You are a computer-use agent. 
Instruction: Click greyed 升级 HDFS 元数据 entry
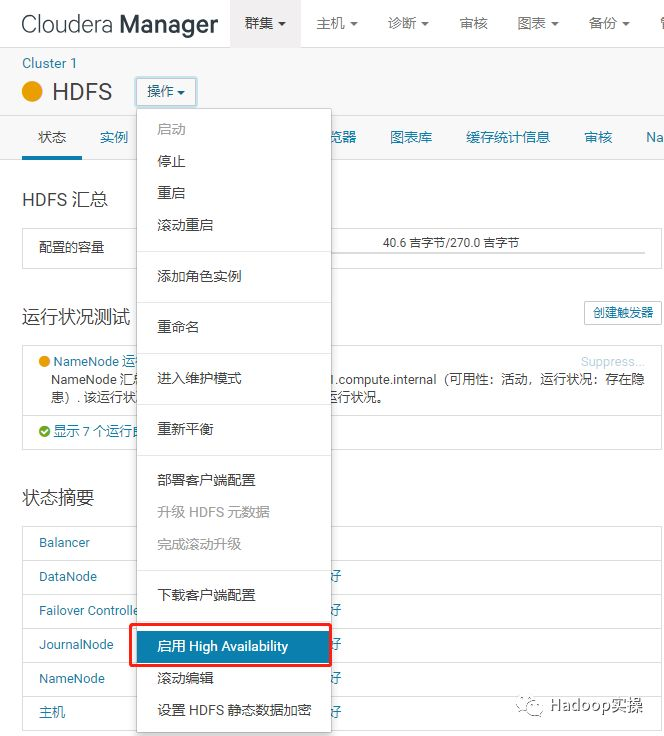(x=234, y=512)
